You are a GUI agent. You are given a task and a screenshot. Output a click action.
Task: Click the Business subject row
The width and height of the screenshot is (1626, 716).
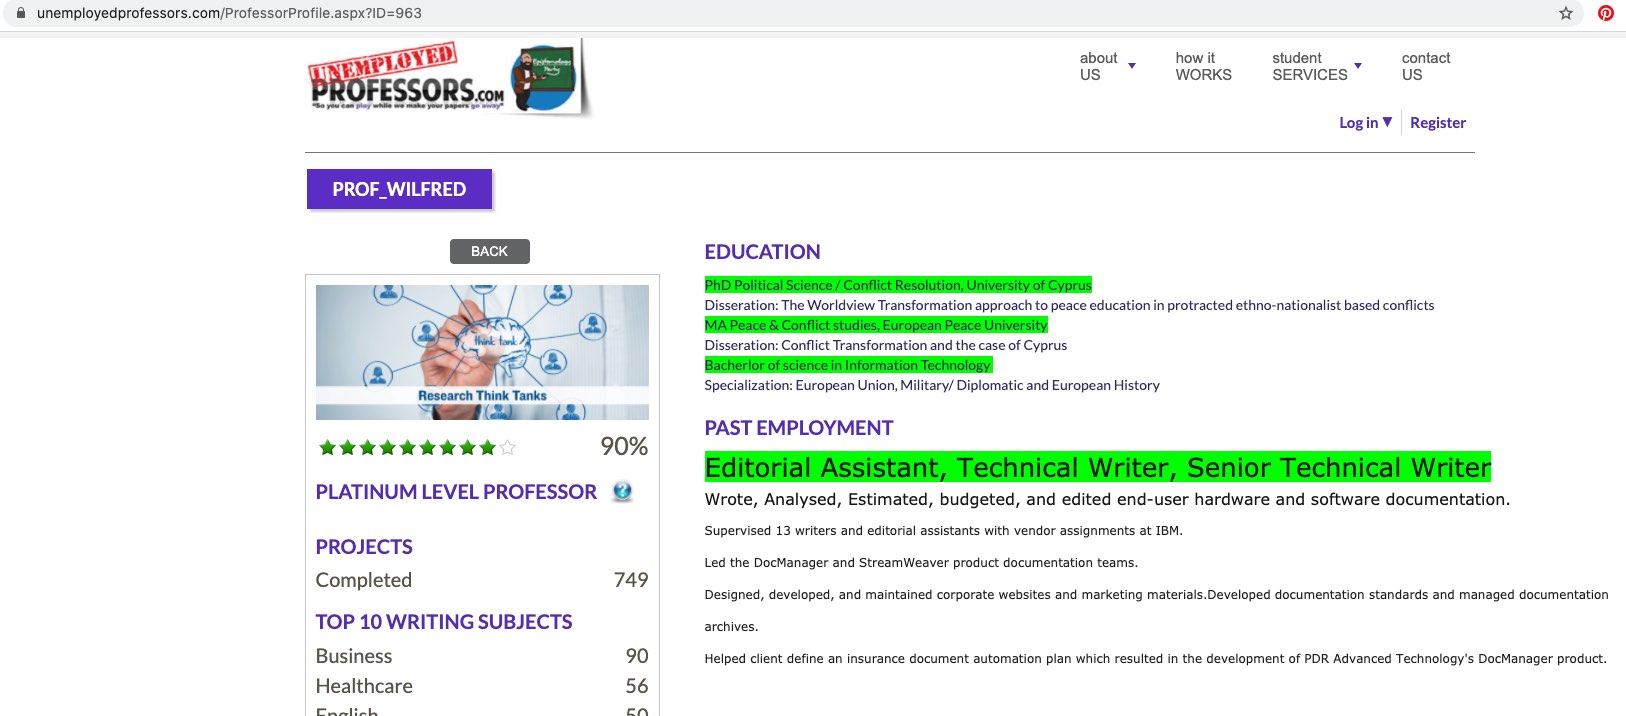(482, 656)
